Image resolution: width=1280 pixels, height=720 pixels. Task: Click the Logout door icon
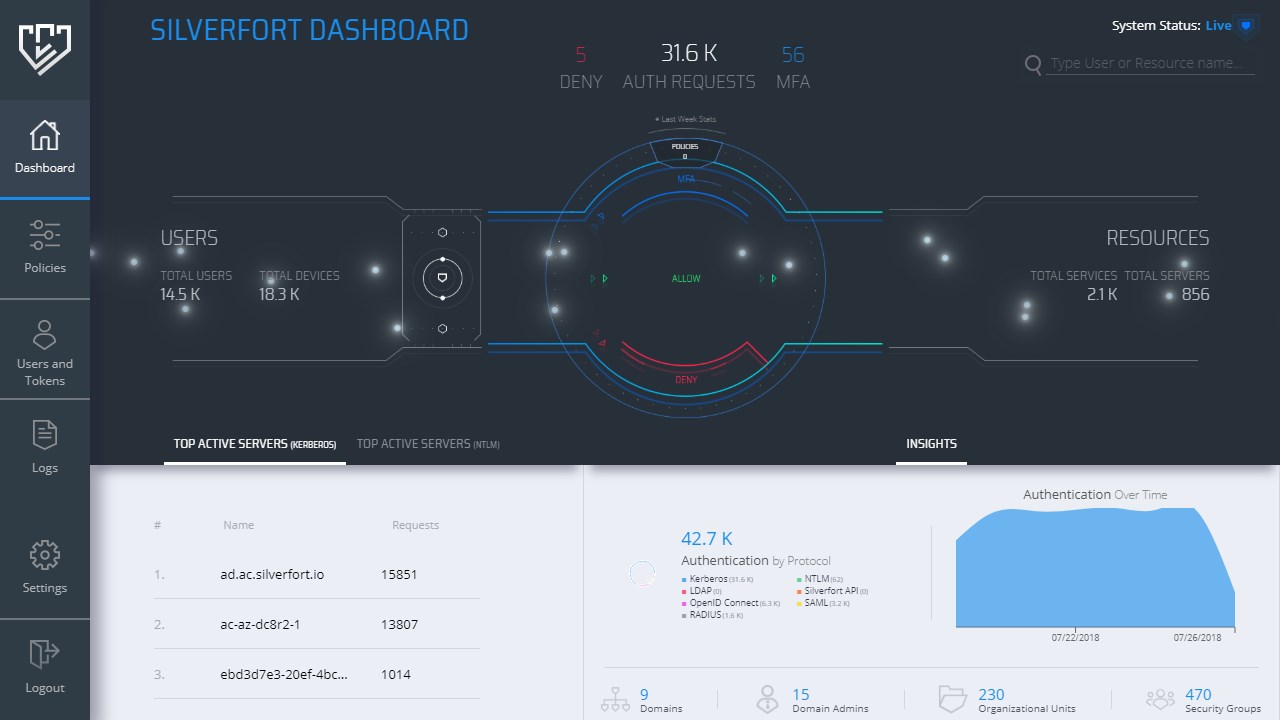(x=45, y=655)
